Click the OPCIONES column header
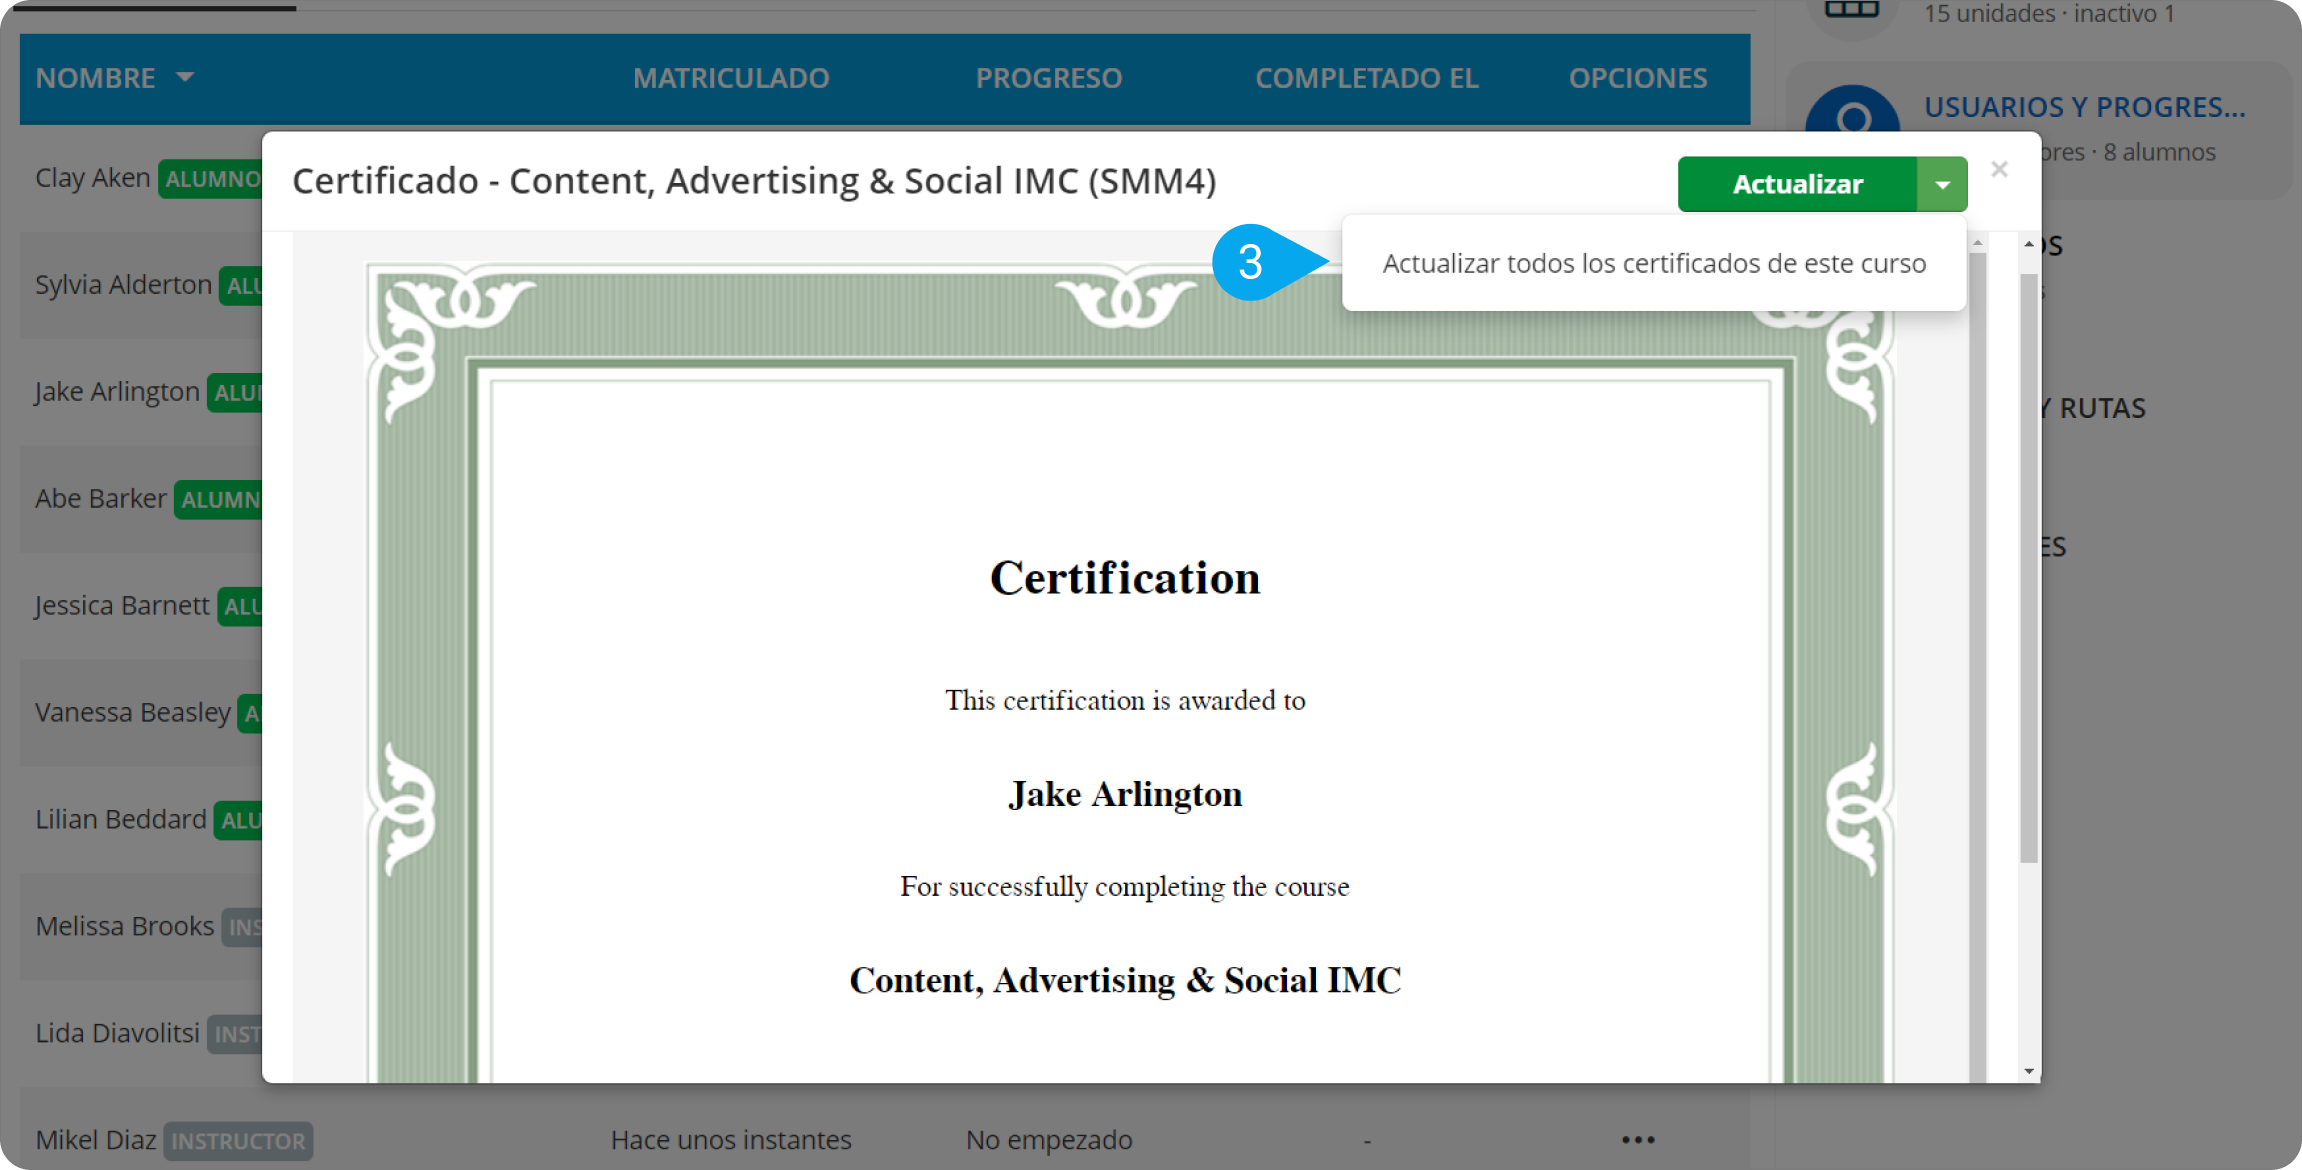 [1638, 78]
